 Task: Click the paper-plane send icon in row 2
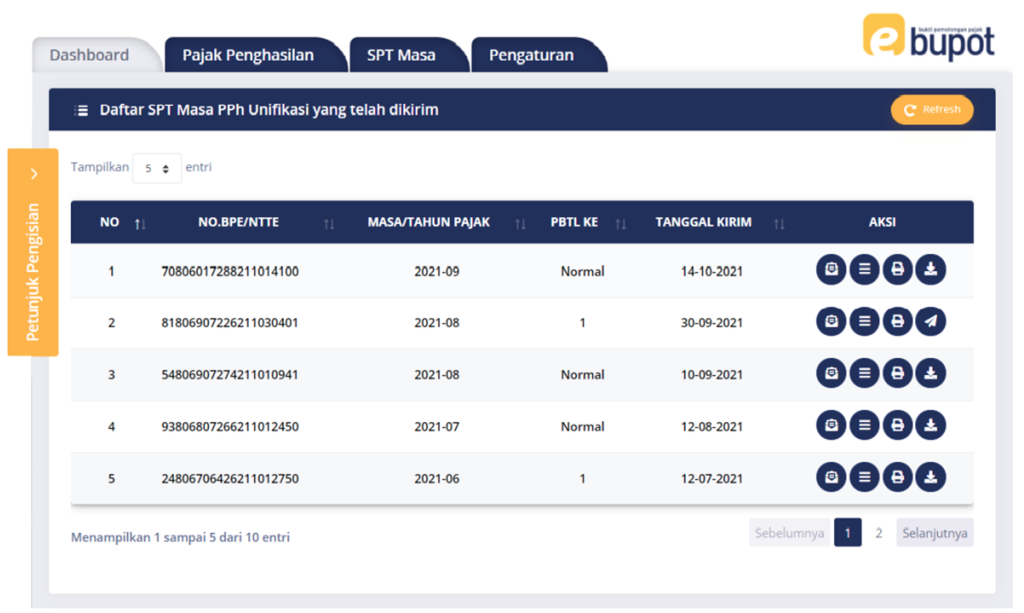click(x=931, y=322)
